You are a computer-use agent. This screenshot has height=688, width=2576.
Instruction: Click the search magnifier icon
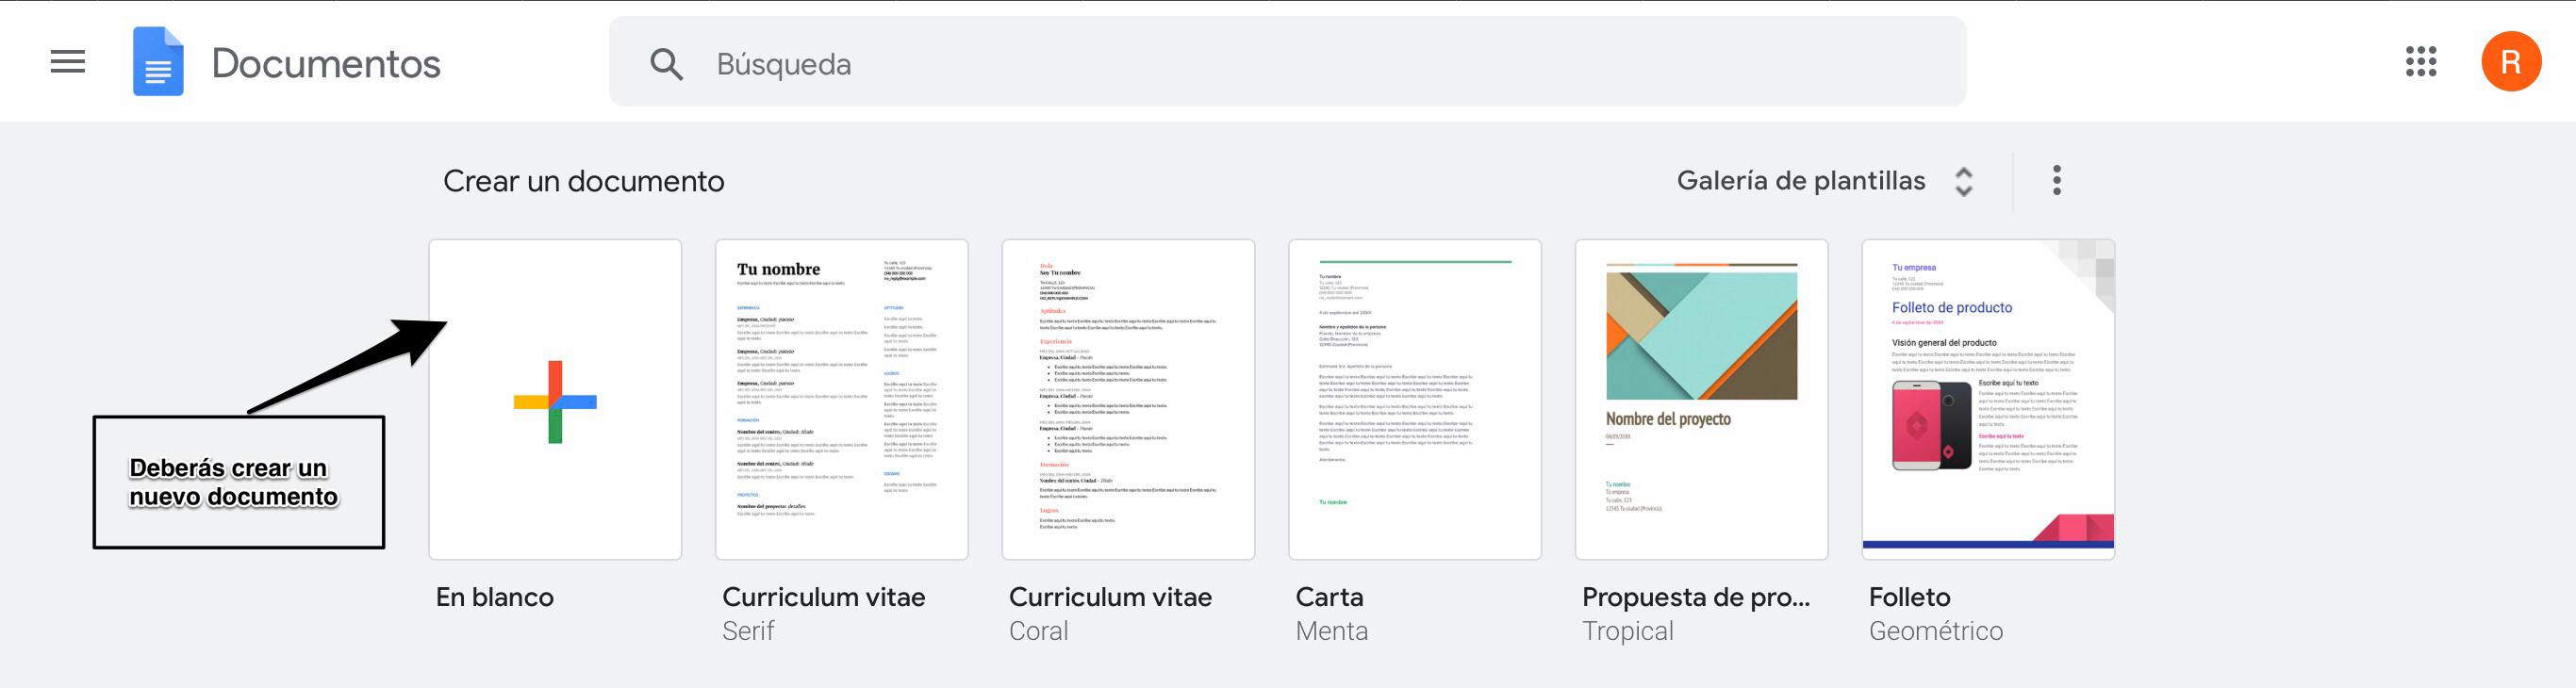(x=666, y=64)
